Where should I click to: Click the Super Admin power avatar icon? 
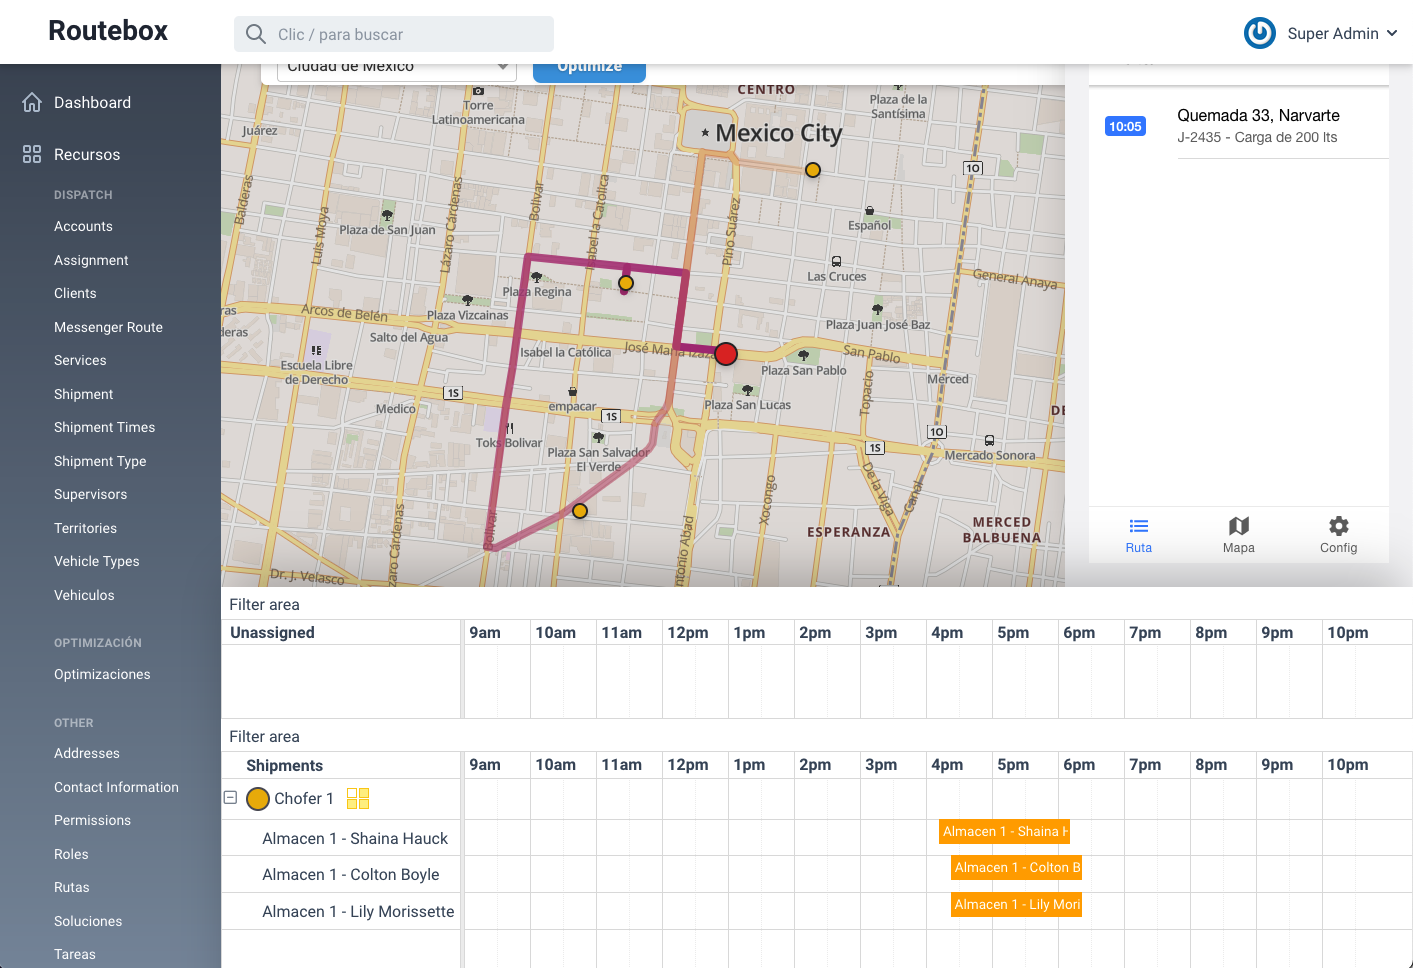(x=1259, y=33)
